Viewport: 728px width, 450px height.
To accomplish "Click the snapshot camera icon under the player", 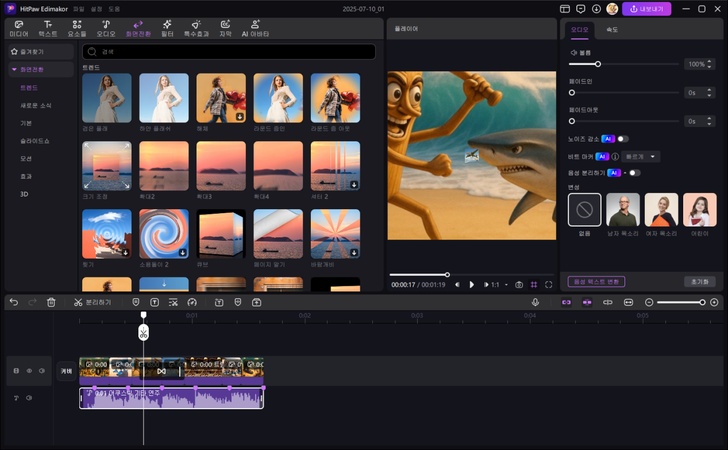I will 519,285.
